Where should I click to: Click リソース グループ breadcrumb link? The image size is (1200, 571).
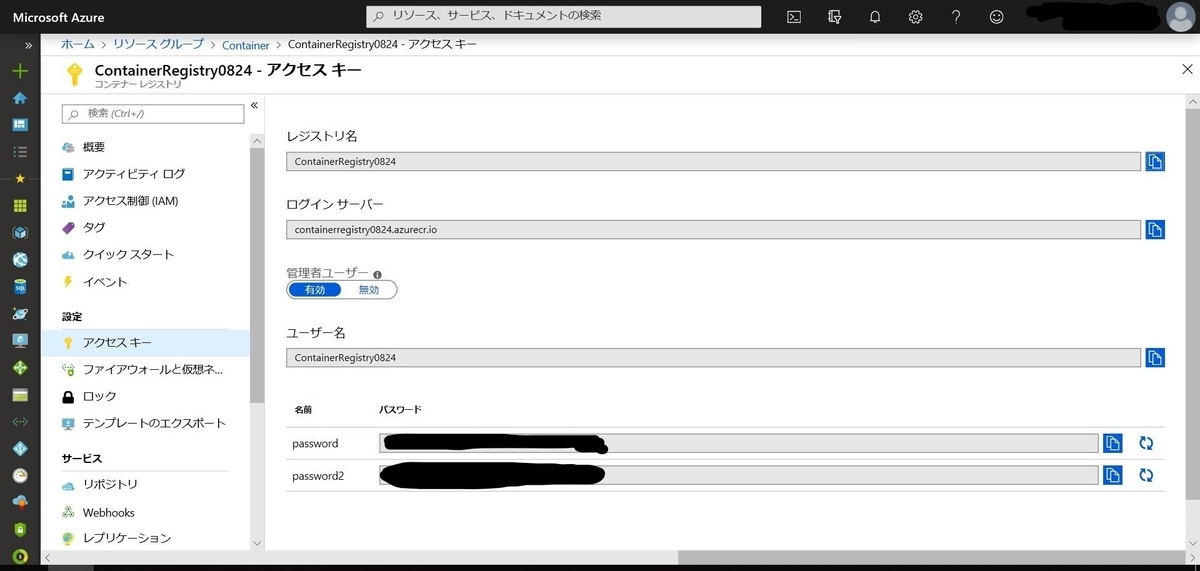[x=158, y=45]
